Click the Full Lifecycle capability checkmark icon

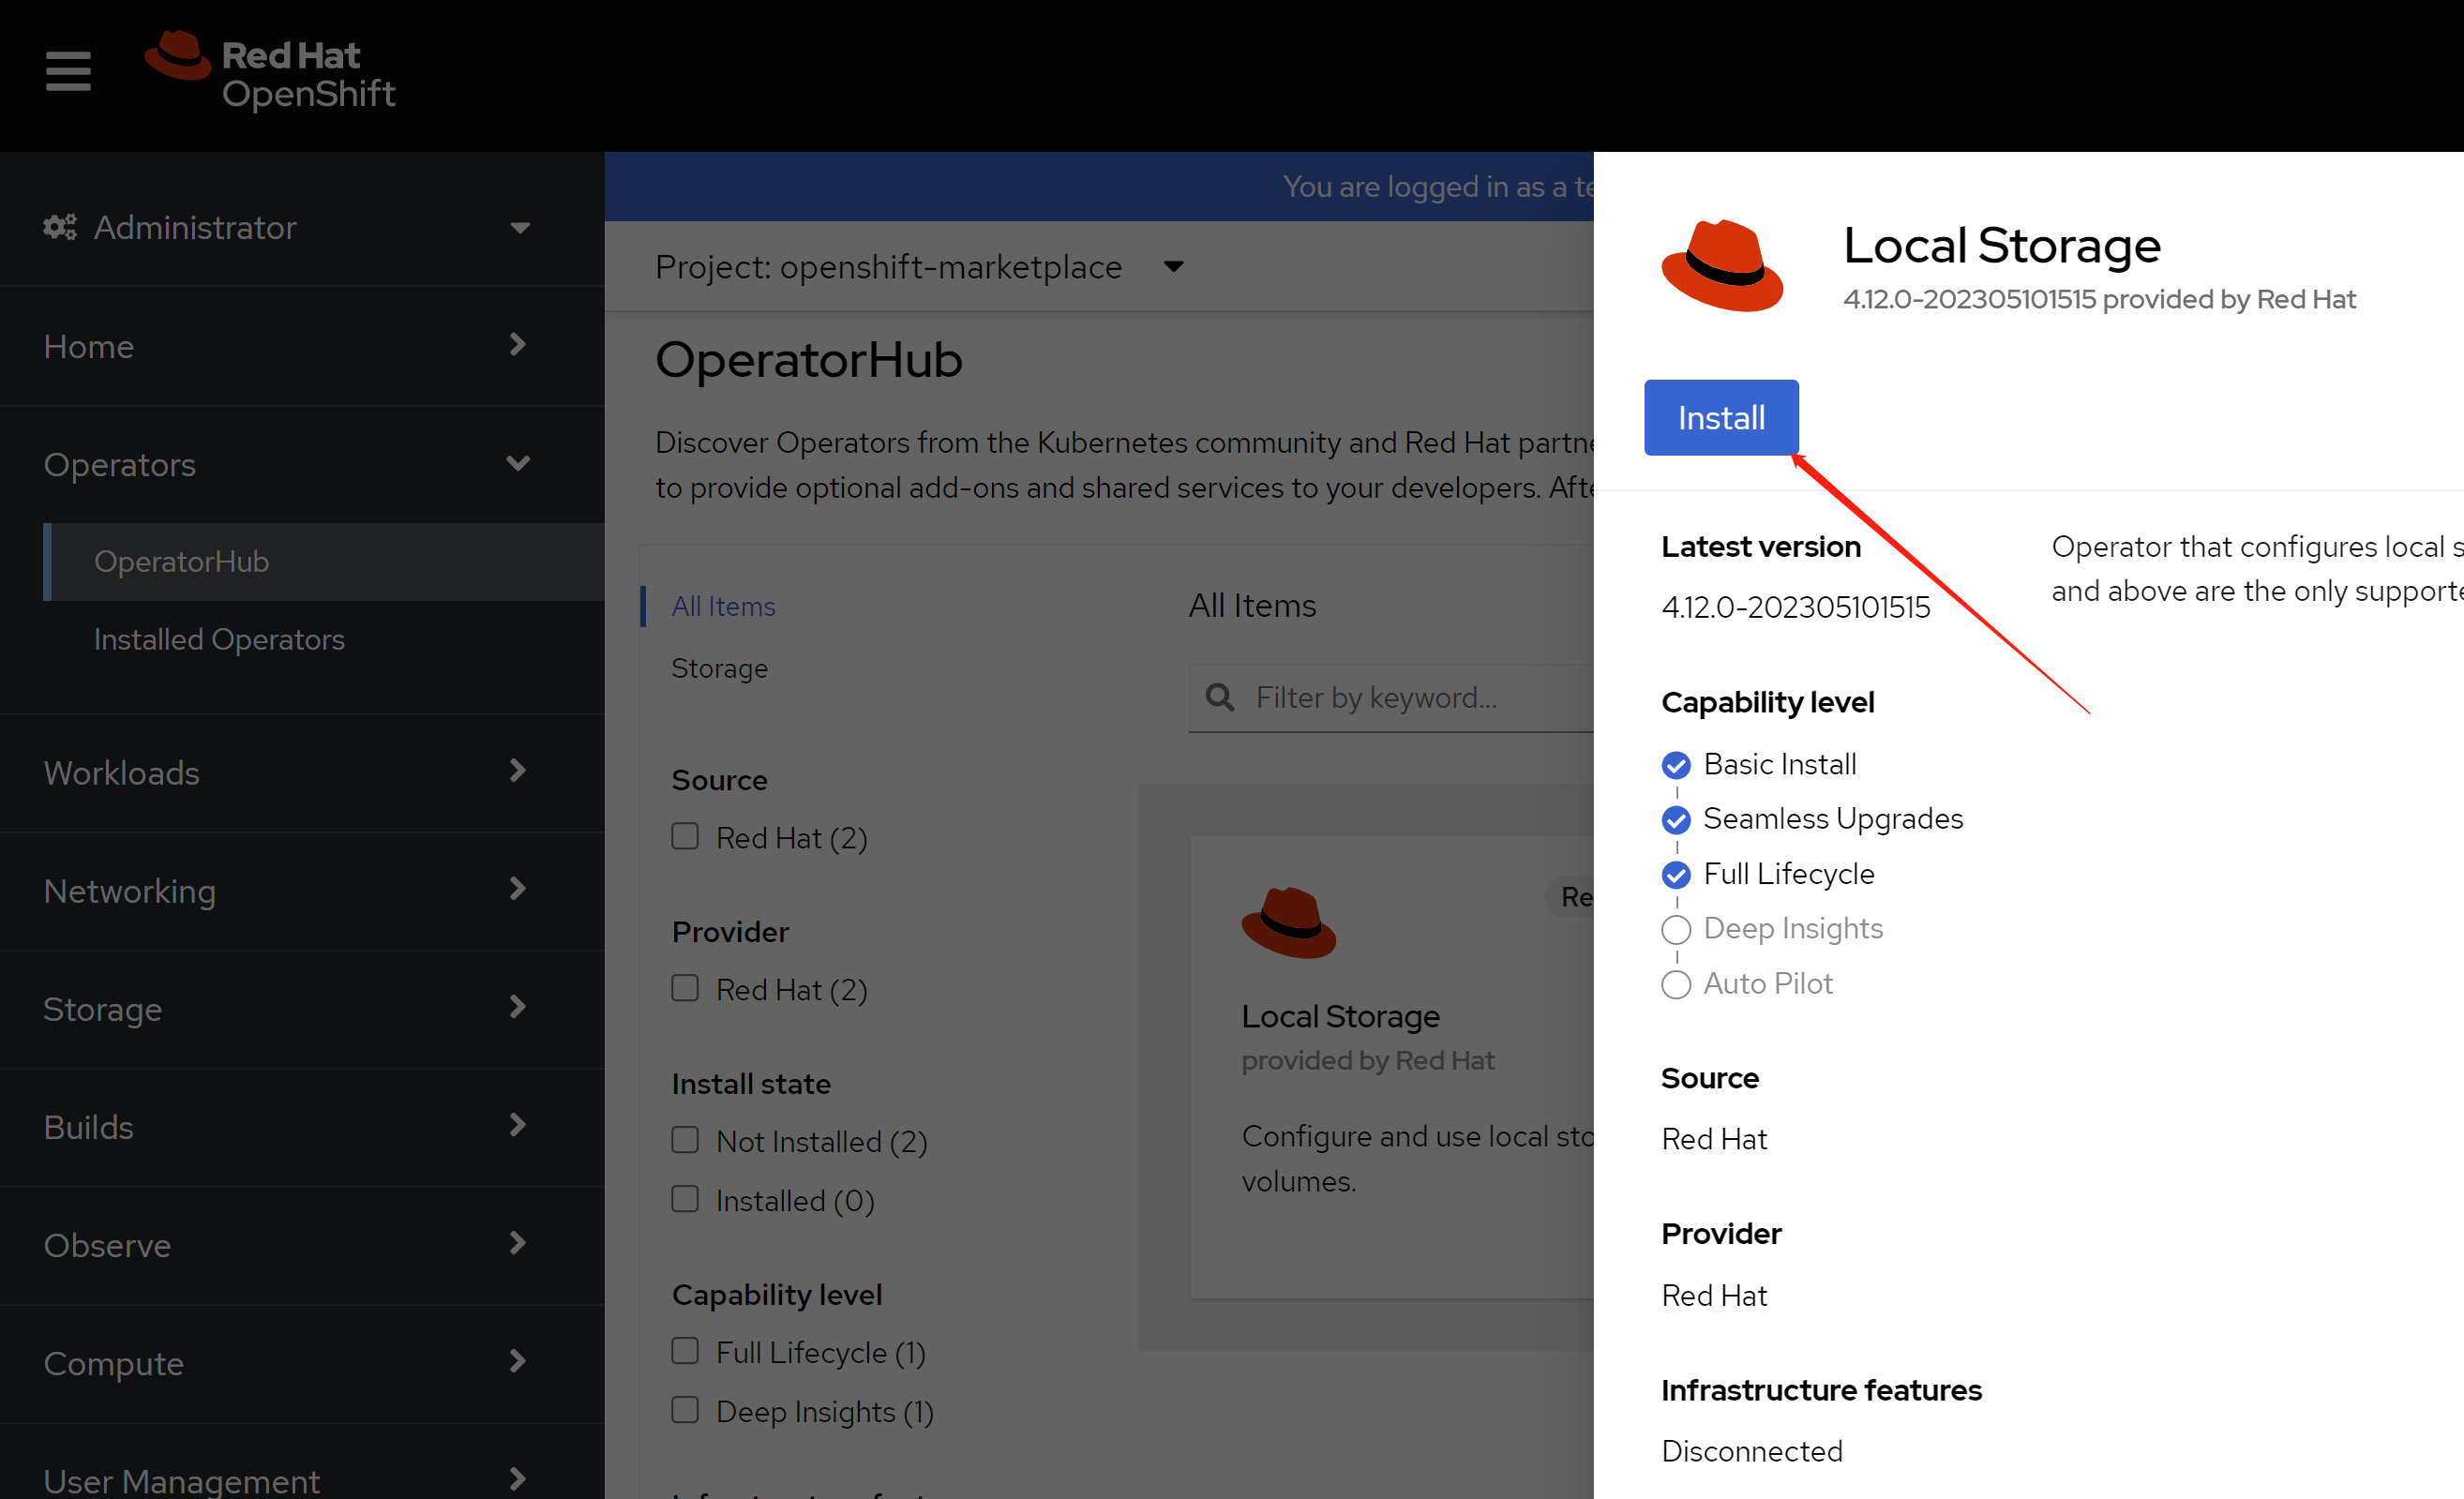1675,875
